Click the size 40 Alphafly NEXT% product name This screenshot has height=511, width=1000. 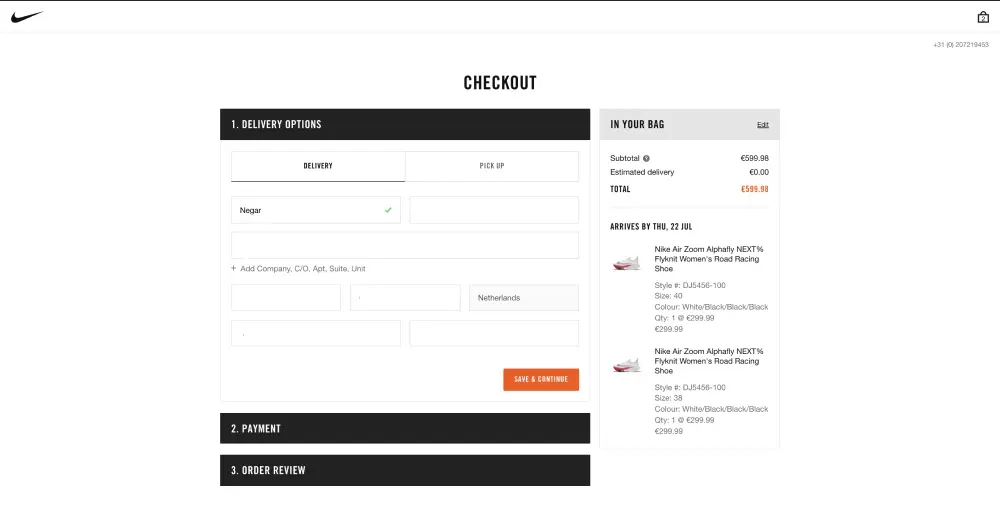click(x=709, y=259)
